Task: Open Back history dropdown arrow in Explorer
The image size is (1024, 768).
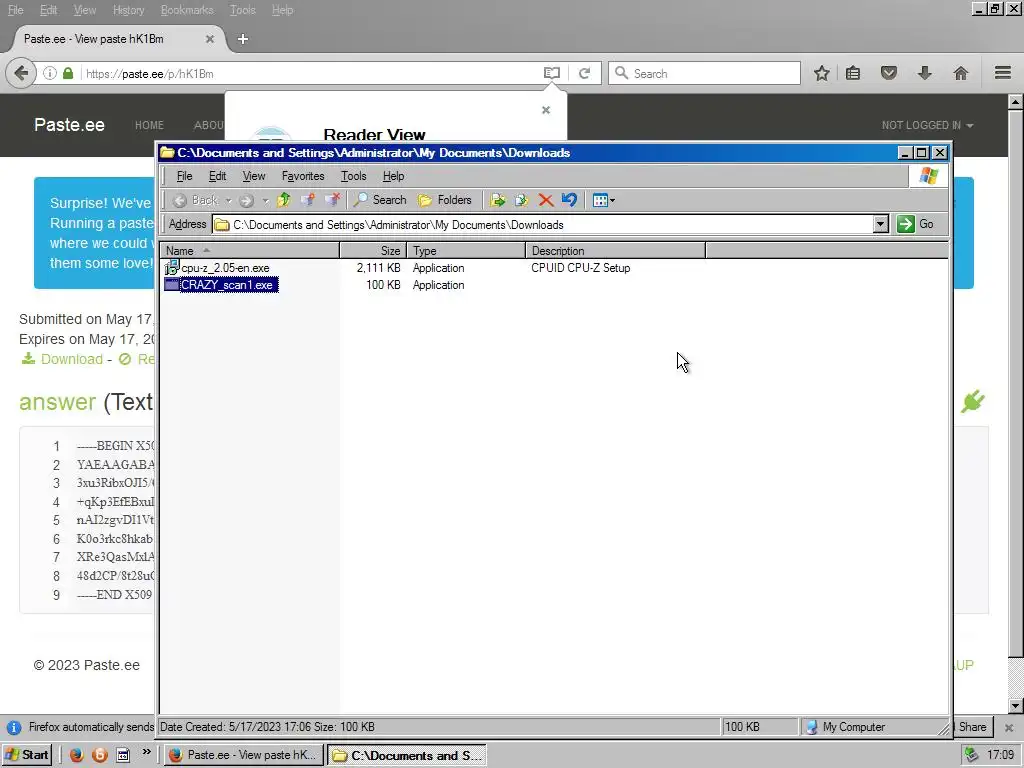Action: coord(229,200)
